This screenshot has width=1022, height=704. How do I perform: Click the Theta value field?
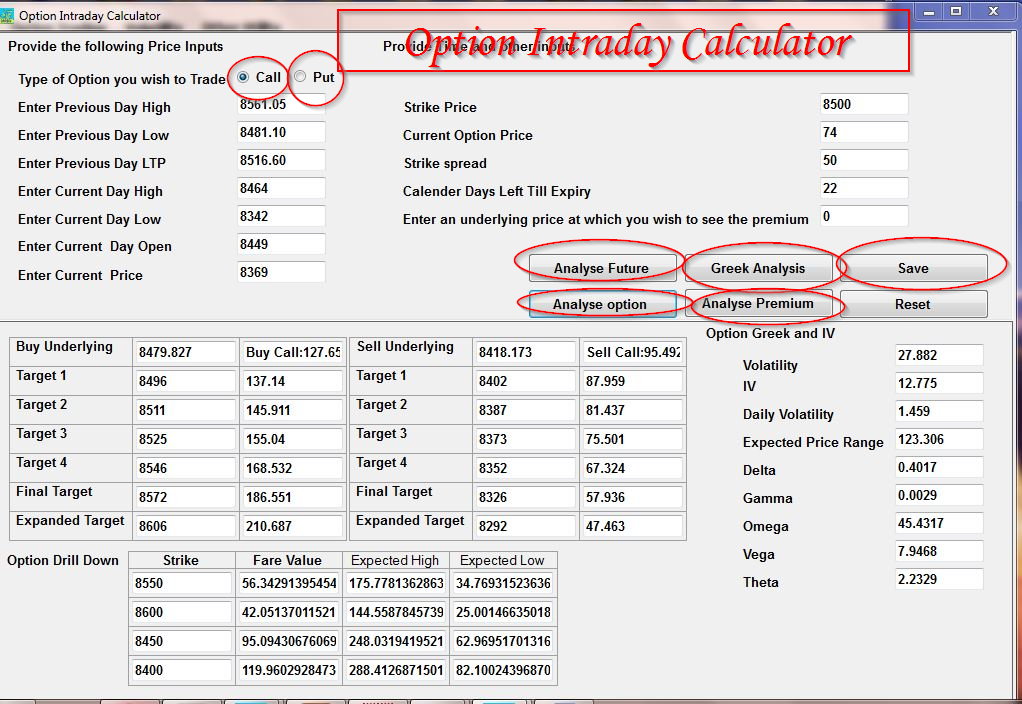click(938, 578)
